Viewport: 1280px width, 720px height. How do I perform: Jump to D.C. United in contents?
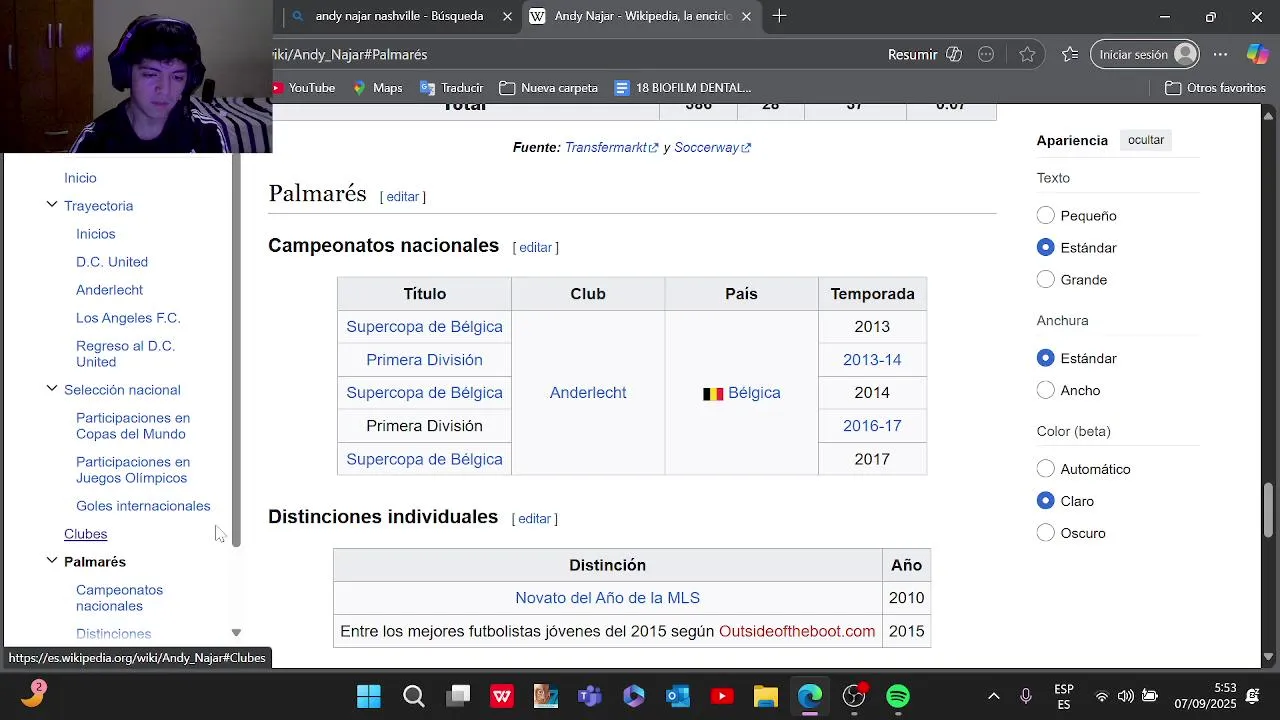click(x=112, y=262)
